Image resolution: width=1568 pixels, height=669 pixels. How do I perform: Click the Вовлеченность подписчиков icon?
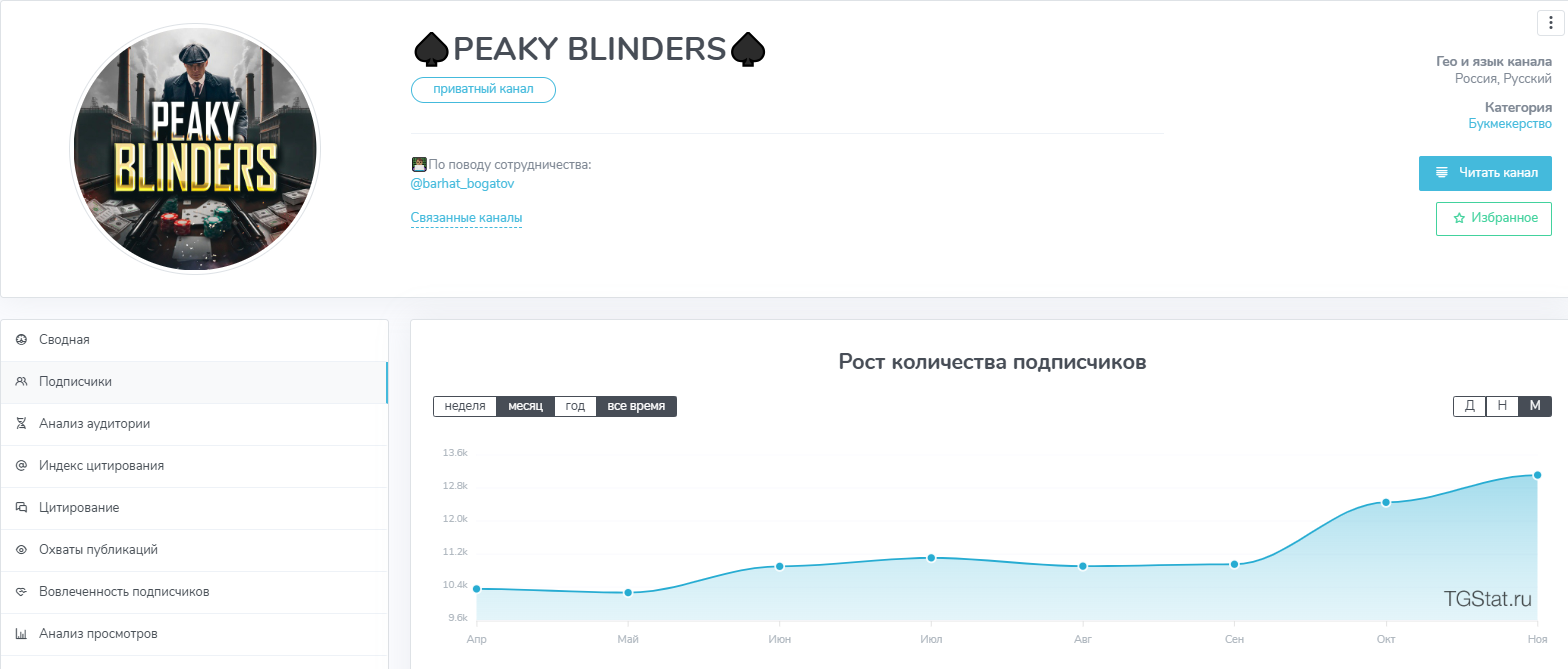pyautogui.click(x=21, y=592)
